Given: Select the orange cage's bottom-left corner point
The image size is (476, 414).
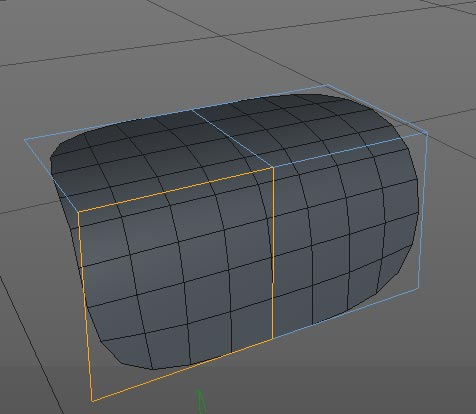Looking at the screenshot, I should pyautogui.click(x=92, y=401).
